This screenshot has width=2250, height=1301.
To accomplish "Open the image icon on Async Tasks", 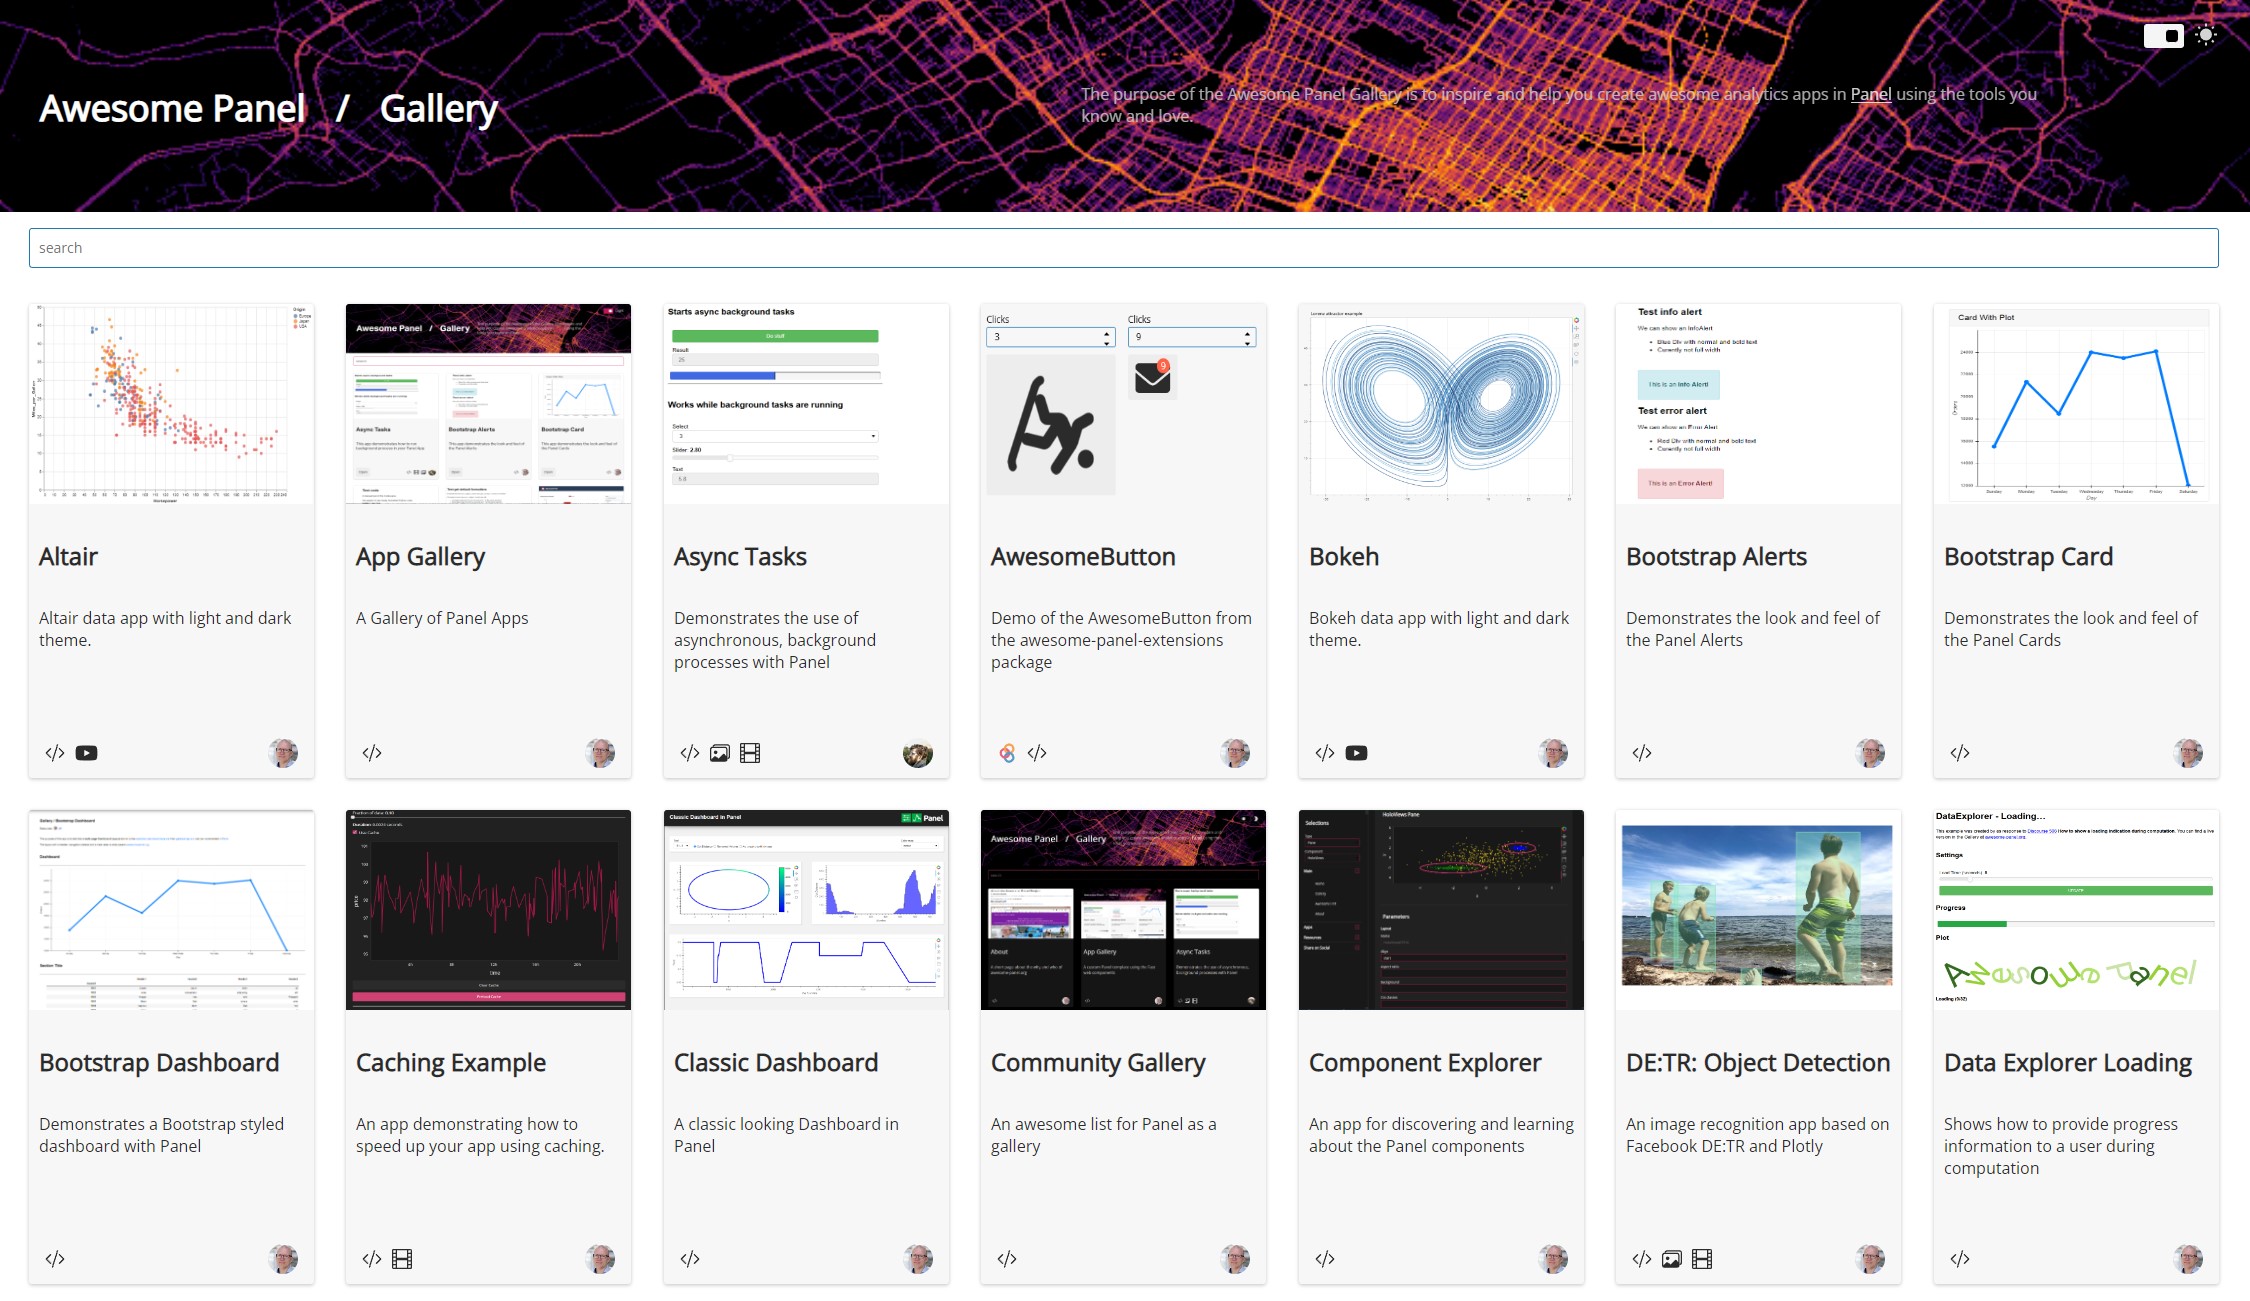I will (719, 753).
